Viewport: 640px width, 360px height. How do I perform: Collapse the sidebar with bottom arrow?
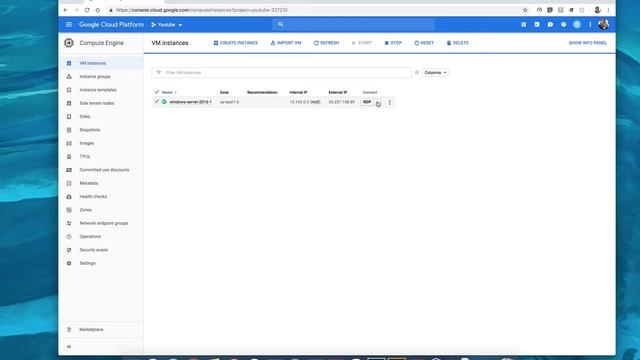pyautogui.click(x=69, y=347)
